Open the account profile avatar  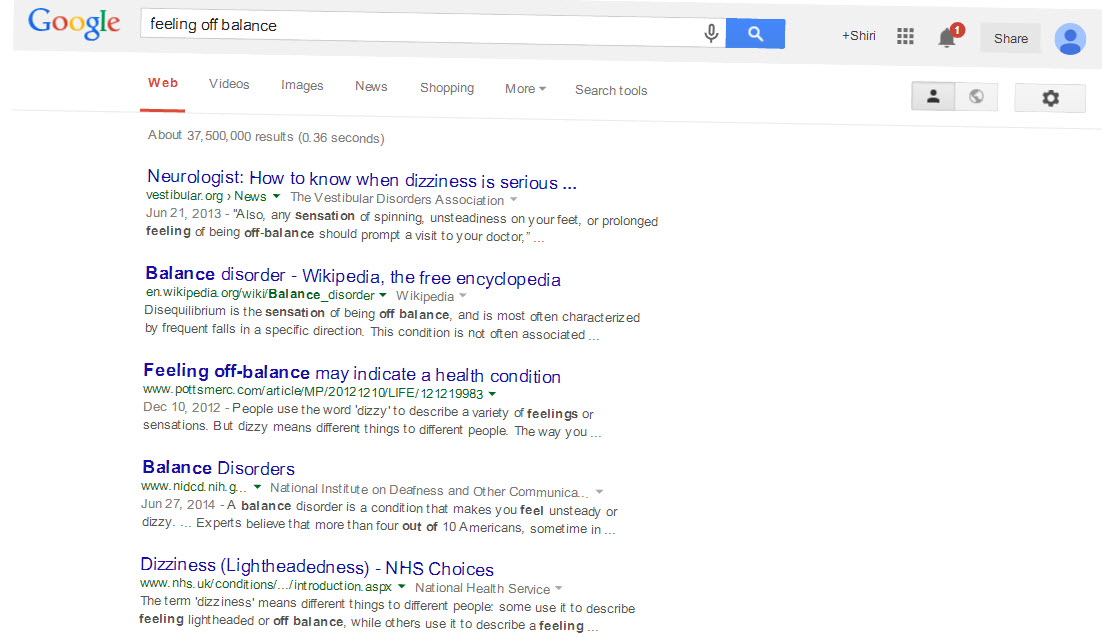click(x=1070, y=39)
